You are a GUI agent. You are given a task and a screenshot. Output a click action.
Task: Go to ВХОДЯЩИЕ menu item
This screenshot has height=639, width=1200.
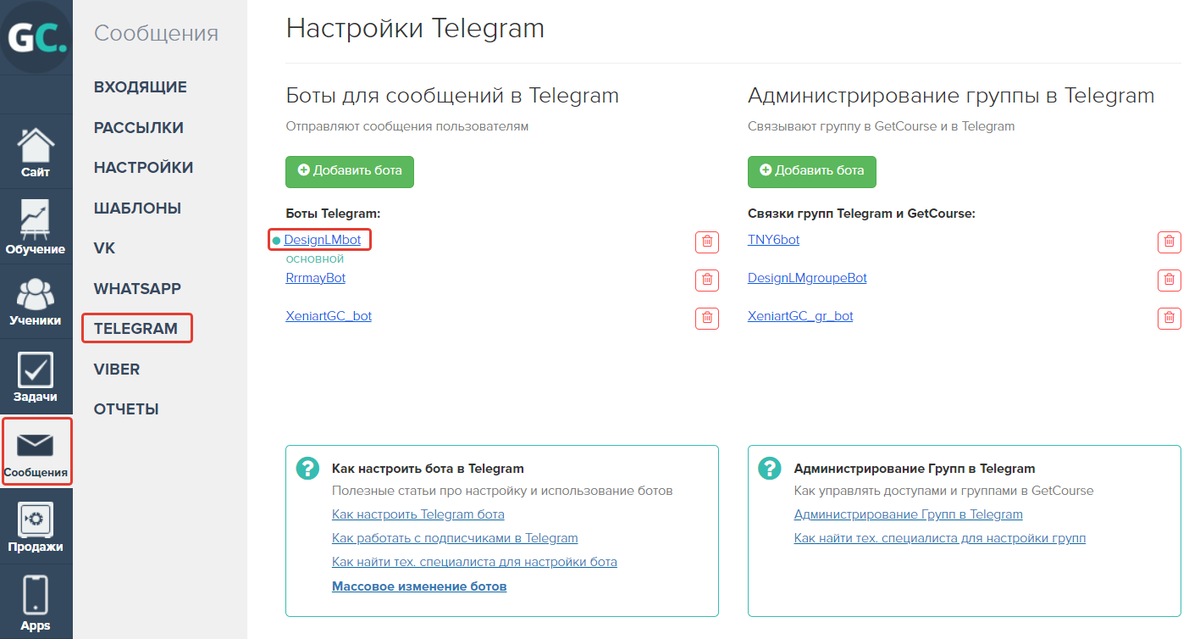(140, 87)
